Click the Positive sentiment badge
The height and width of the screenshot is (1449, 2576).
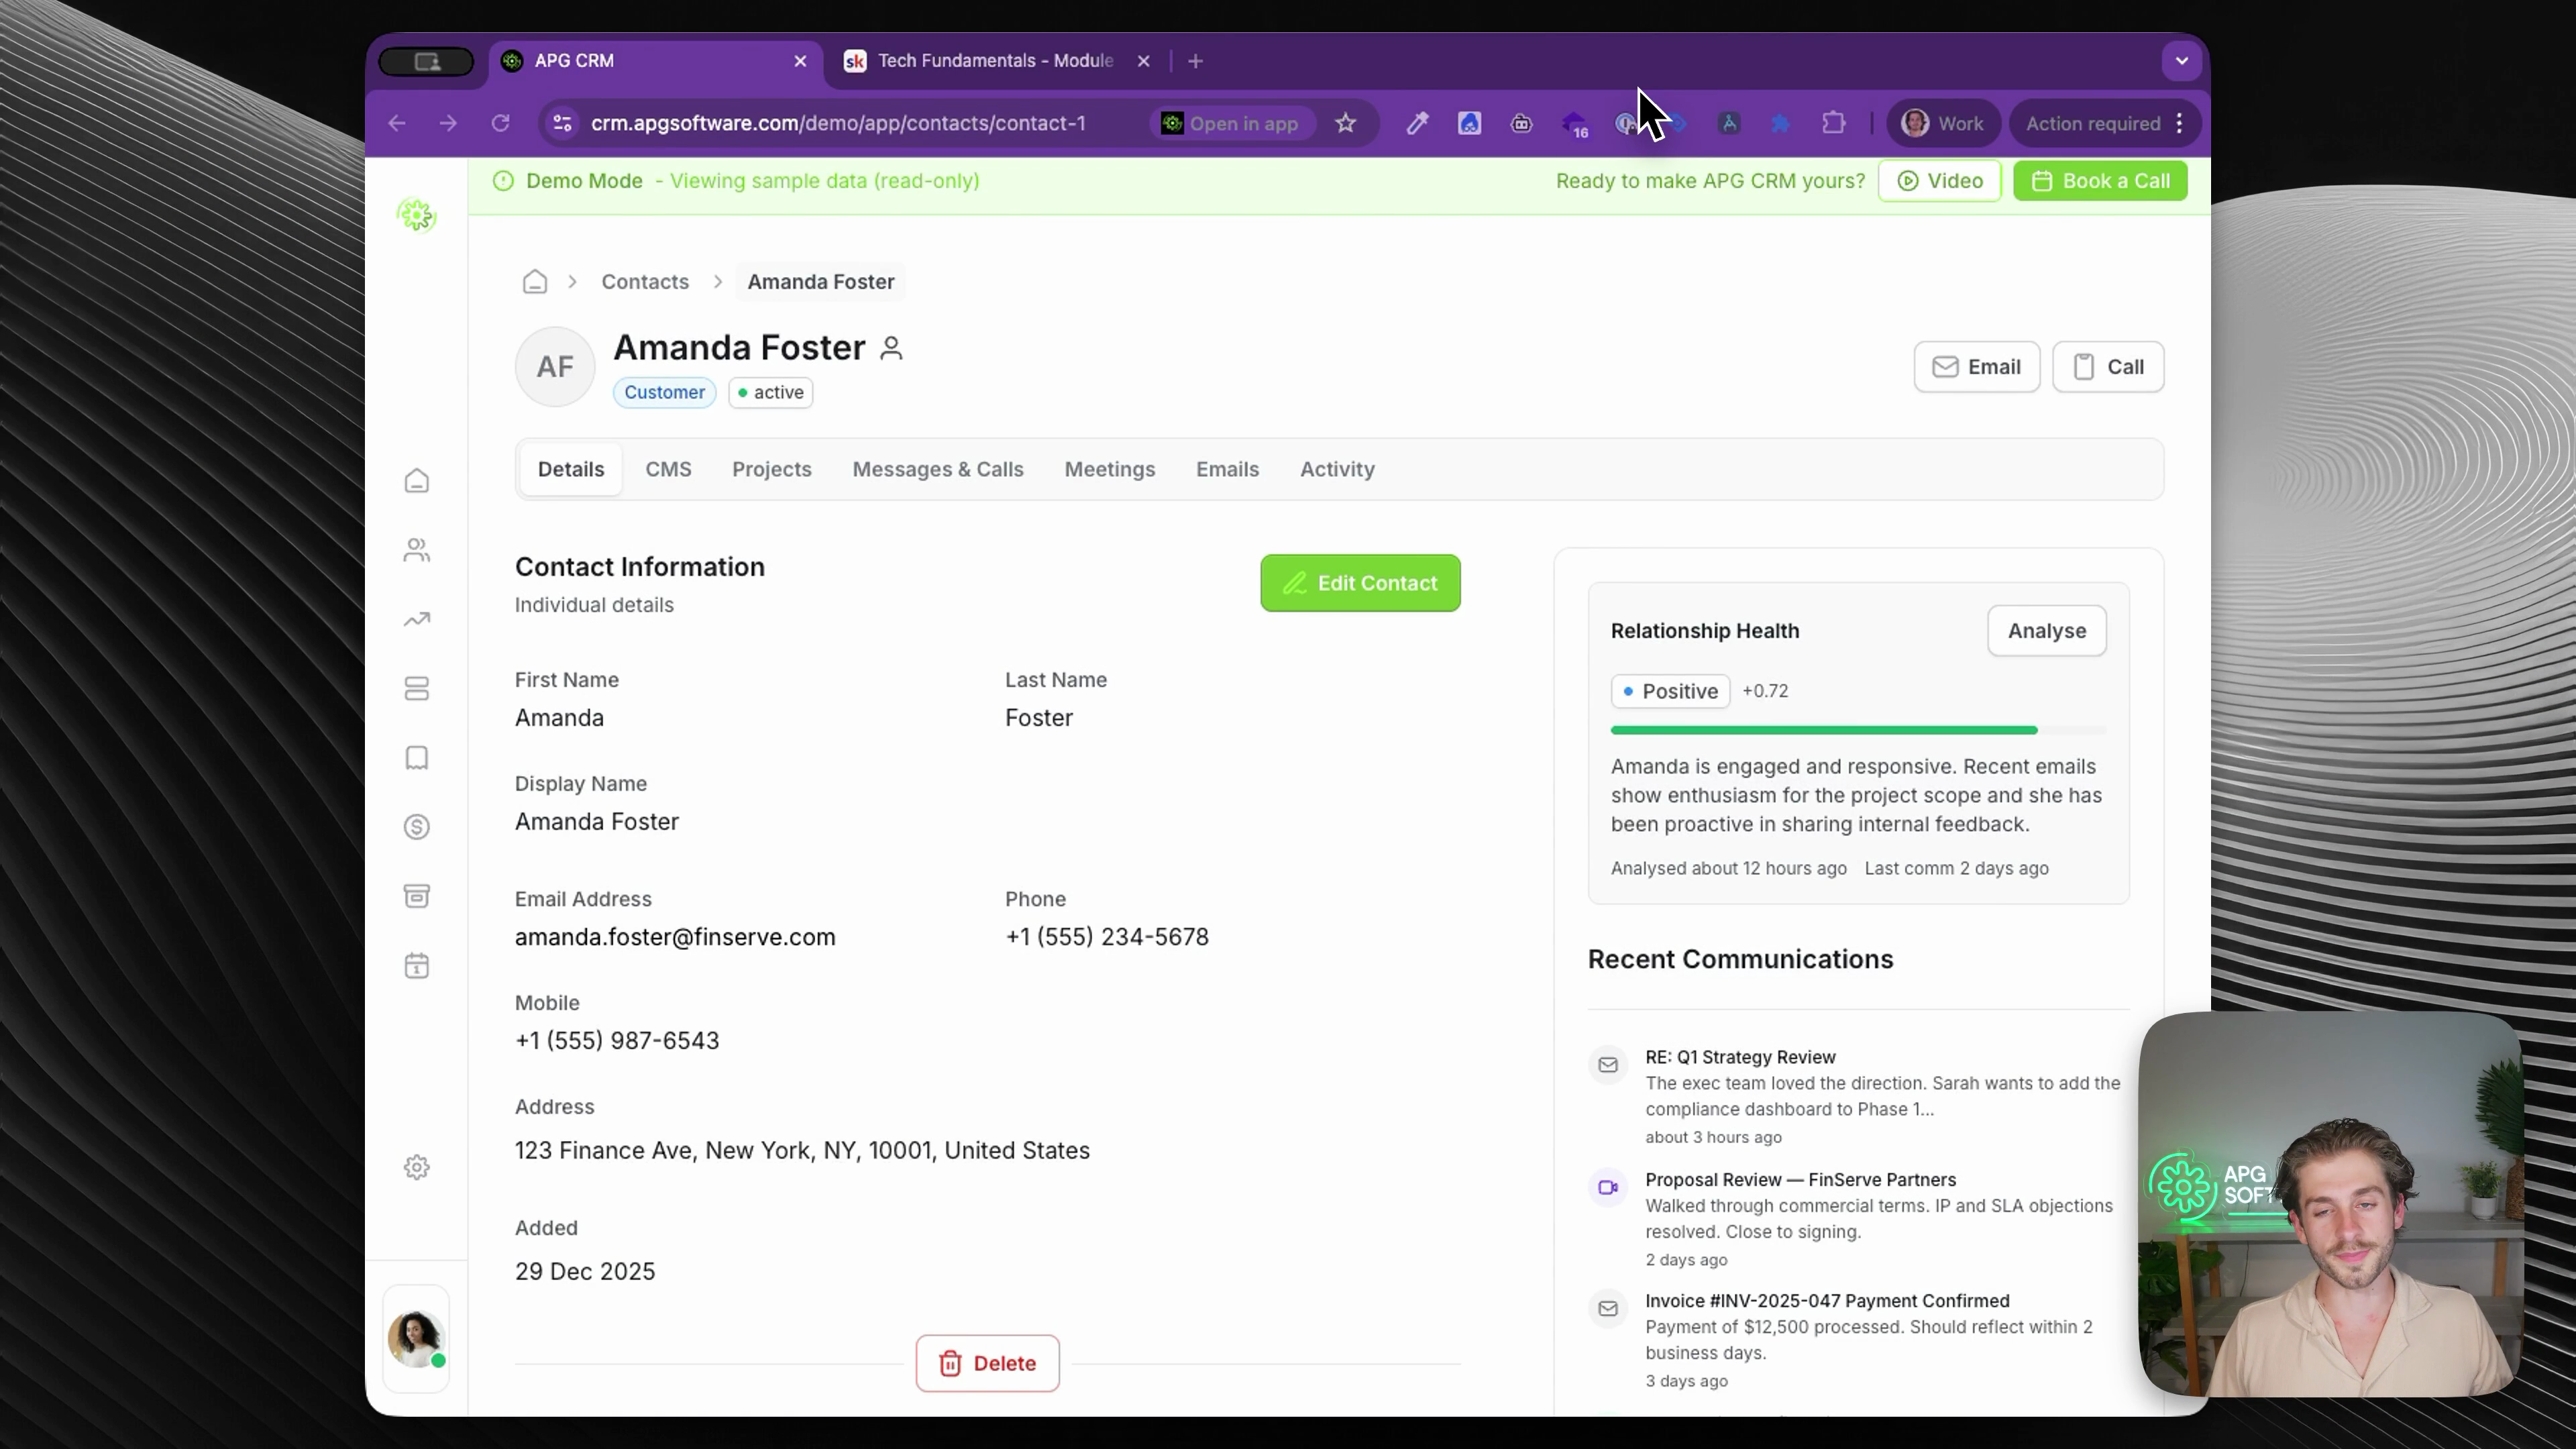1670,691
